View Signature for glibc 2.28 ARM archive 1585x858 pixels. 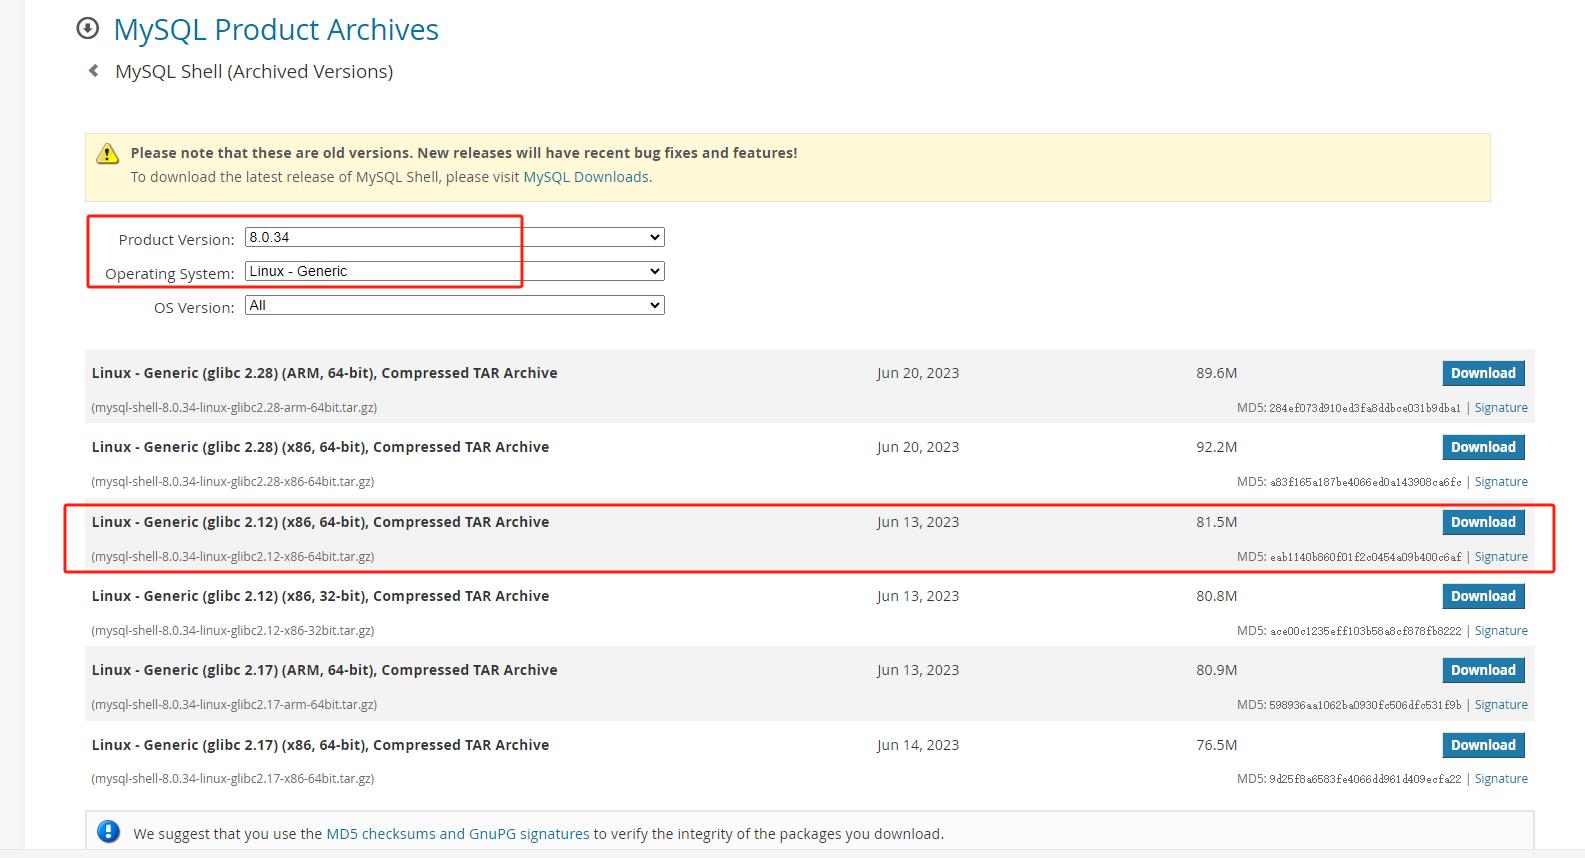tap(1500, 408)
